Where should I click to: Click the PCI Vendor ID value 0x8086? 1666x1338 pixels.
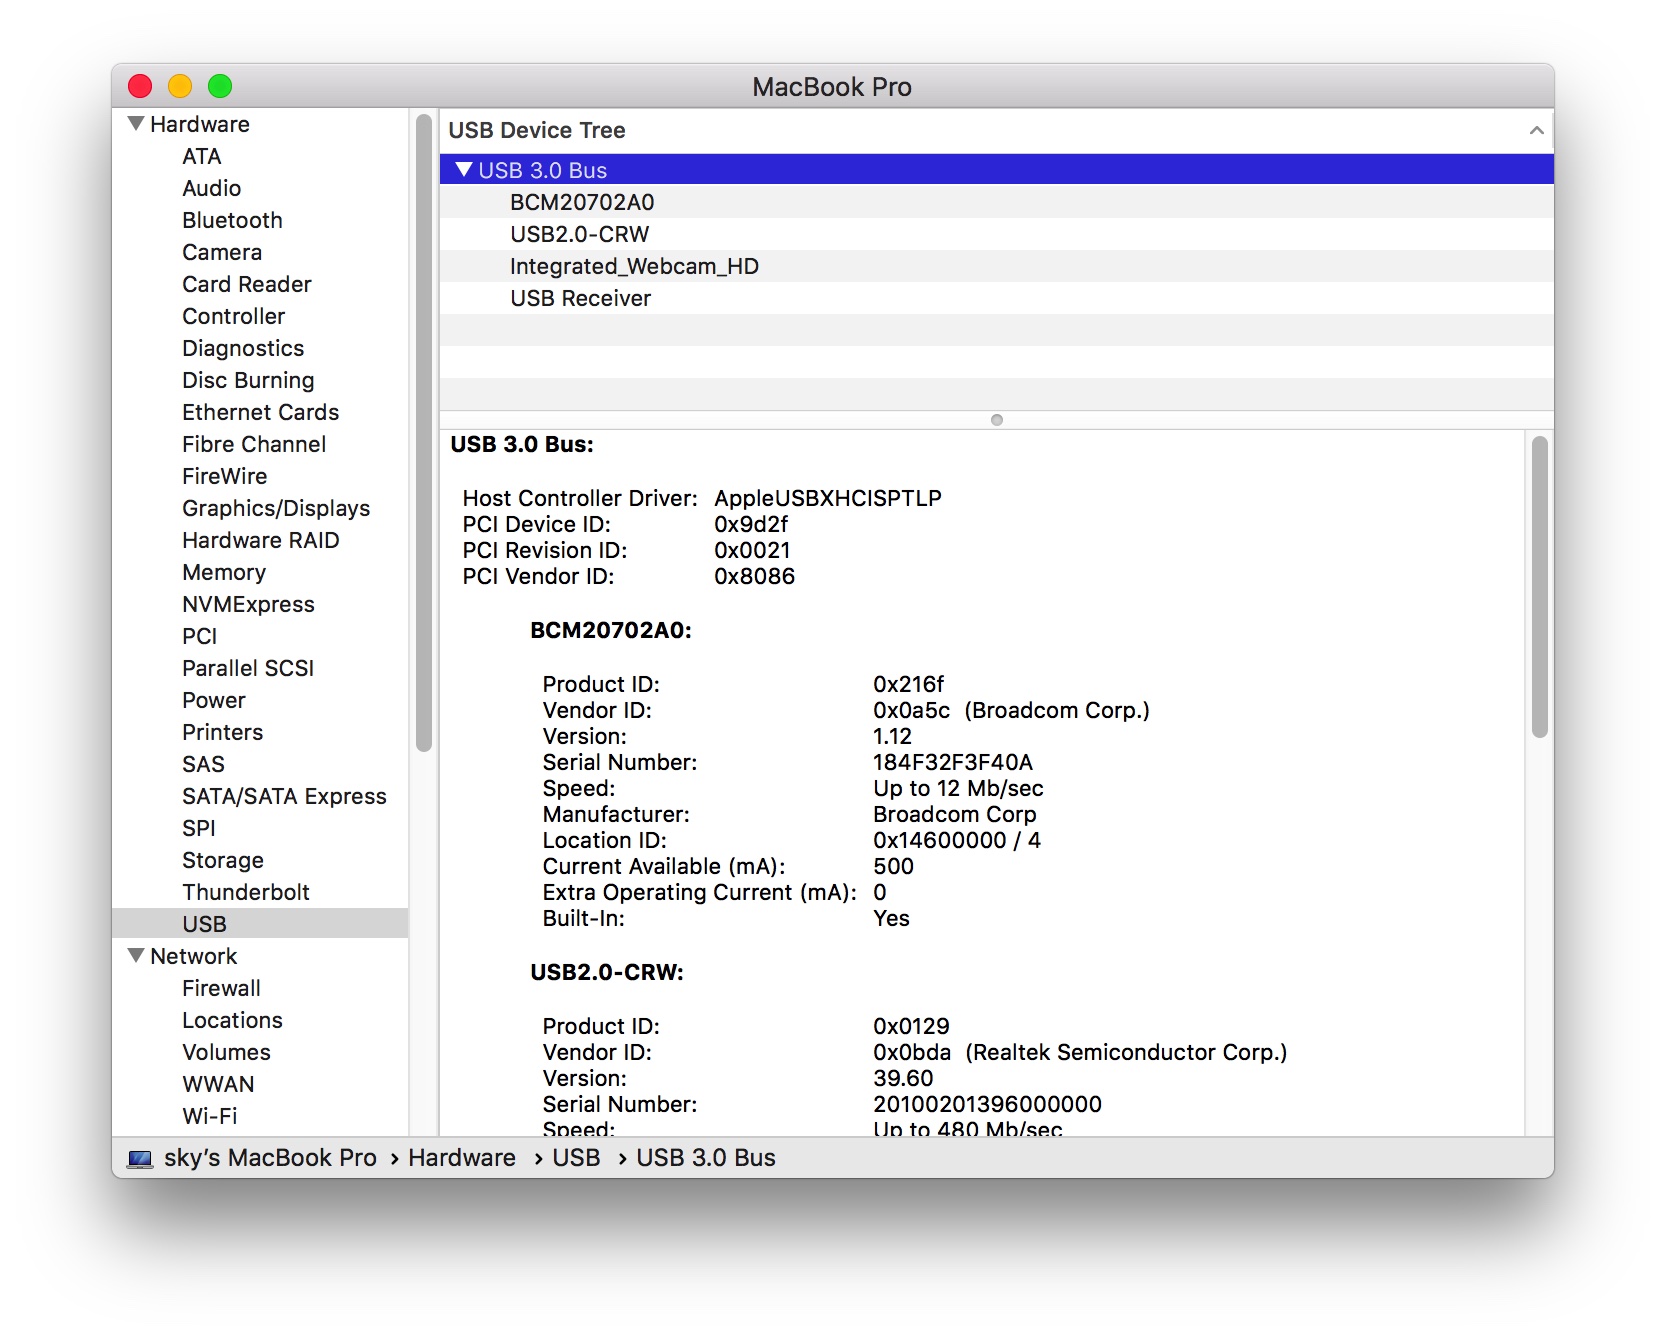click(x=755, y=576)
